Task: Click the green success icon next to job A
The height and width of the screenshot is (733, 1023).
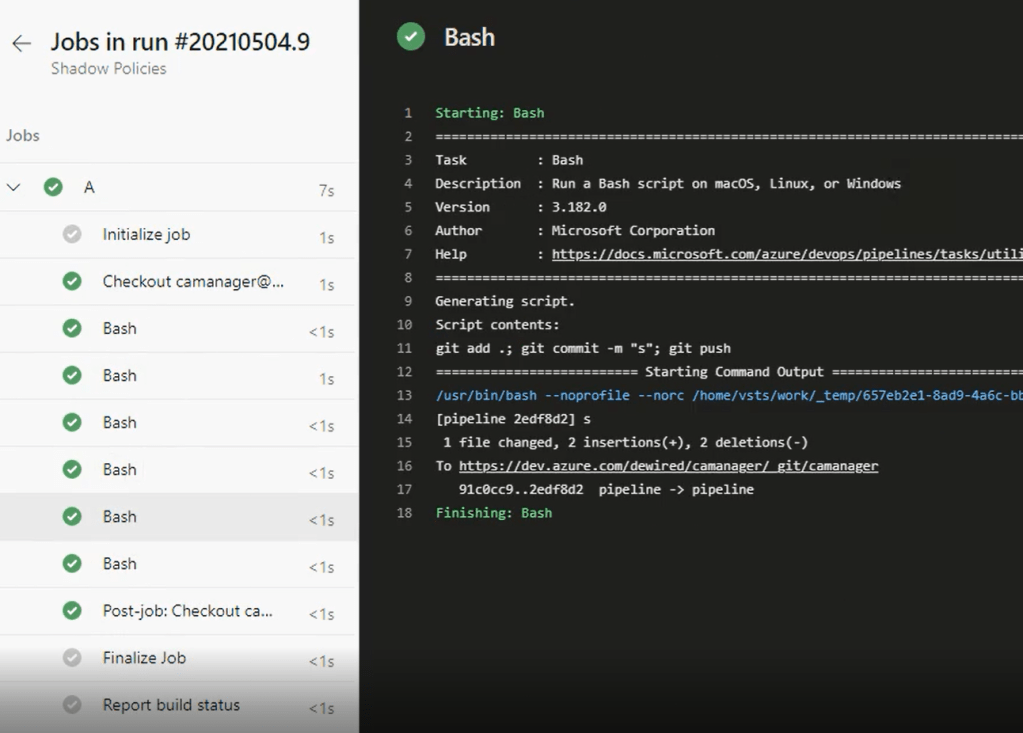Action: 53,188
